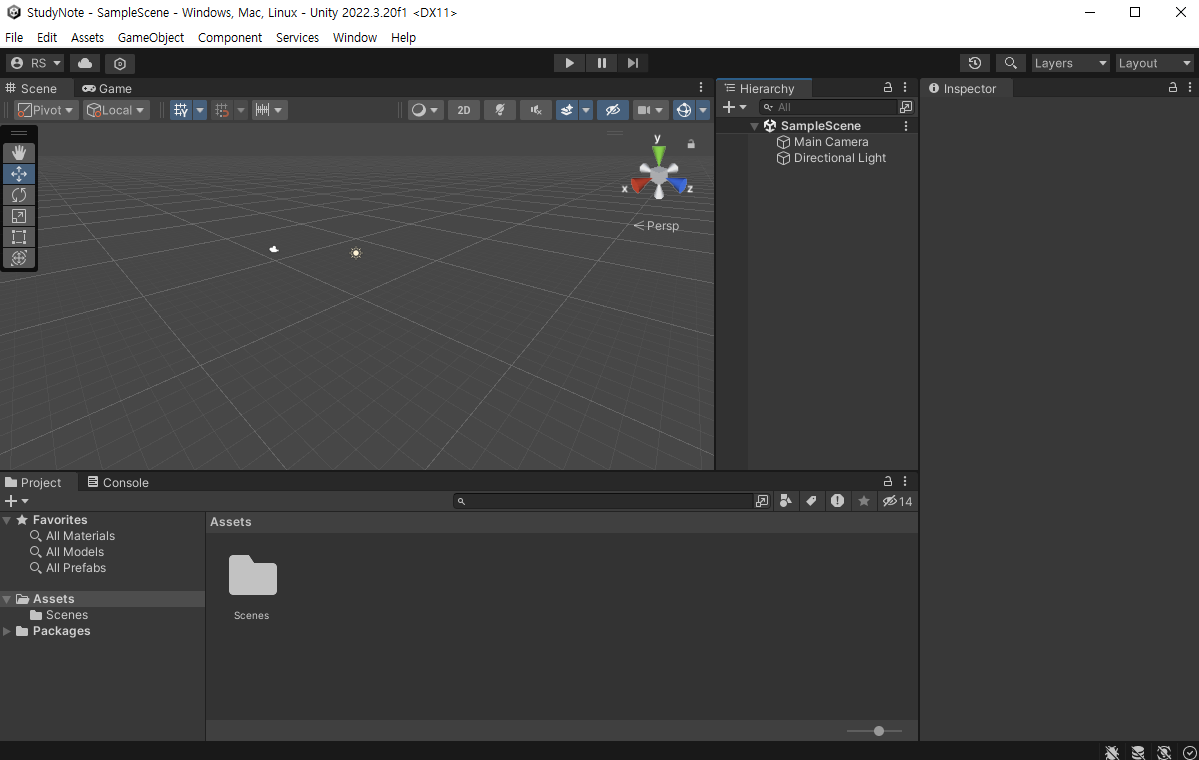The image size is (1199, 760).
Task: Search by Label in Project
Action: 811,502
